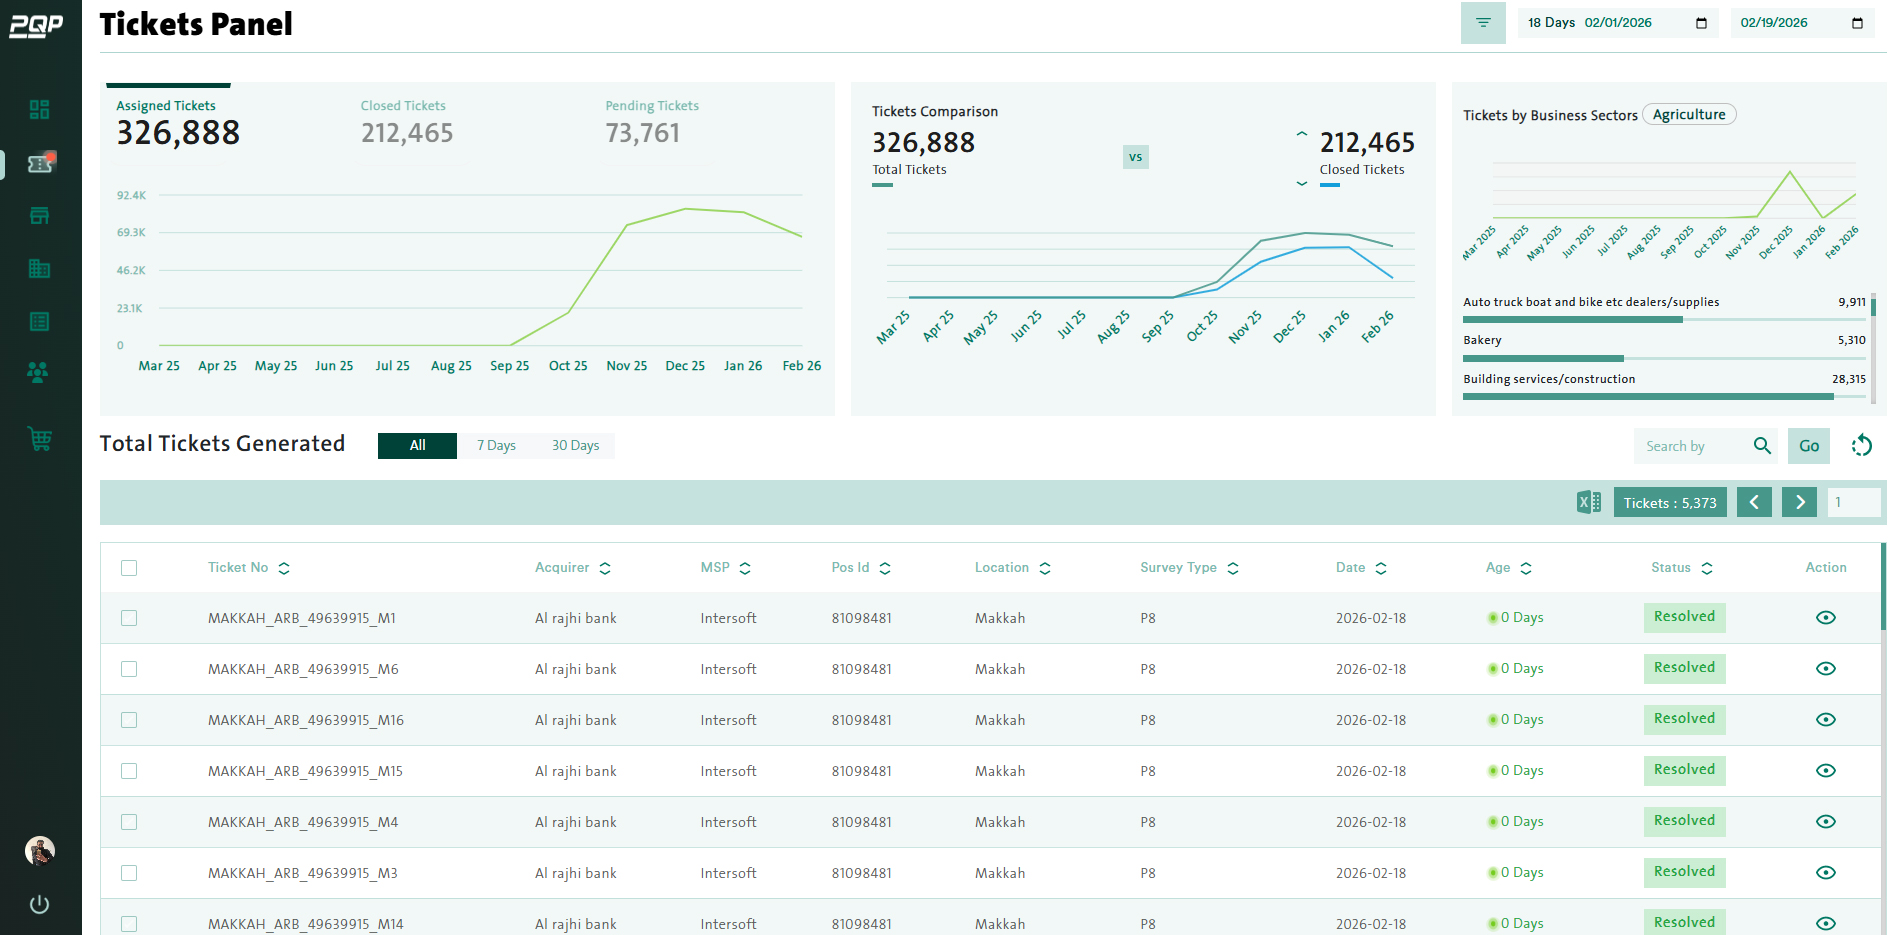
Task: Select the Users team icon in sidebar
Action: point(37,373)
